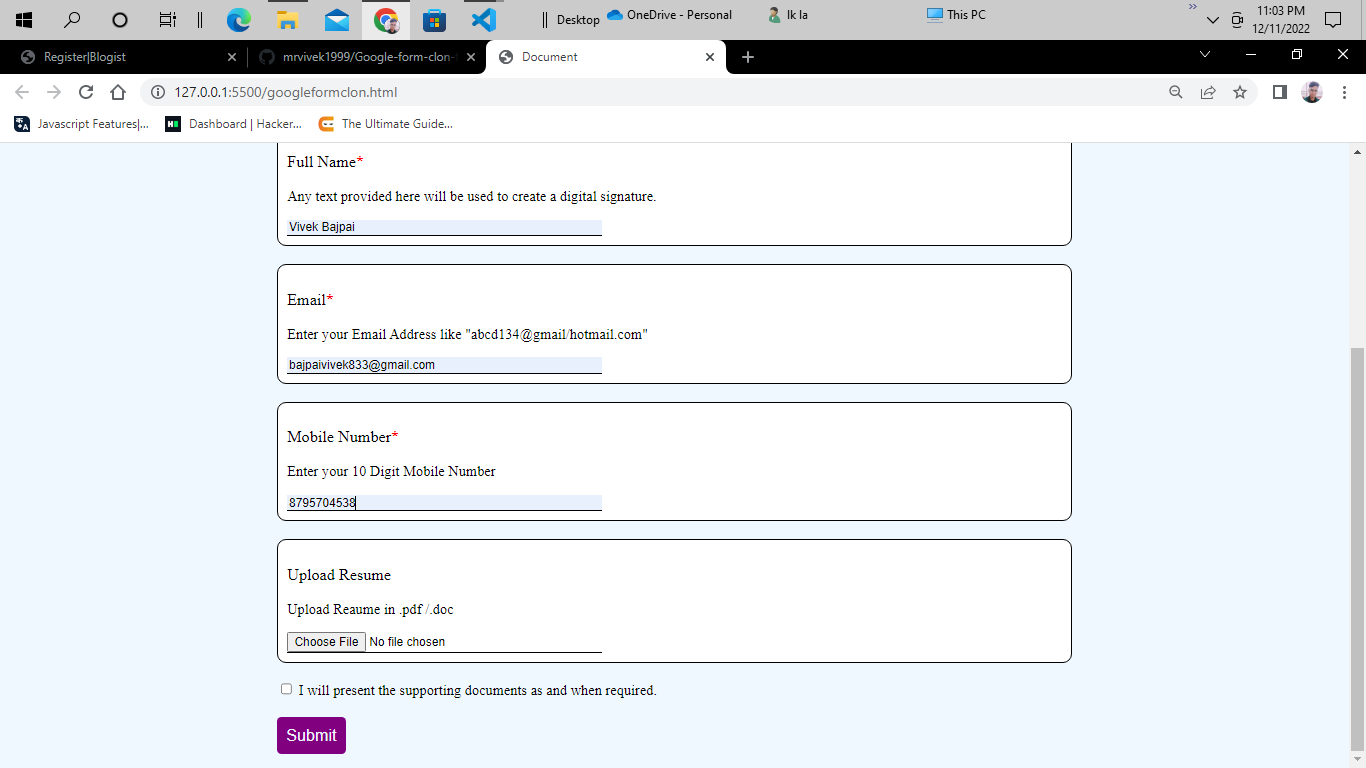Submit the form
The height and width of the screenshot is (768, 1366).
point(311,735)
